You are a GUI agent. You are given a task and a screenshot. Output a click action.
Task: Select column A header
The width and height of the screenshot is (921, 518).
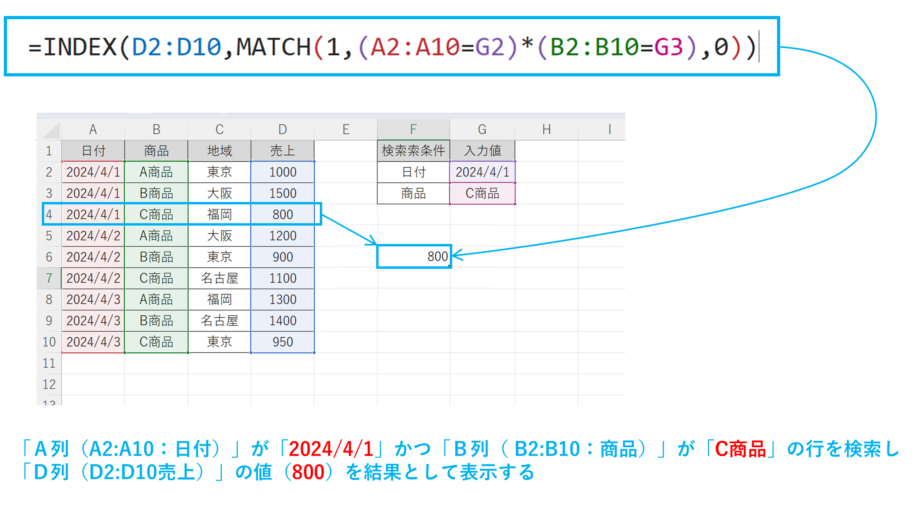(x=93, y=129)
